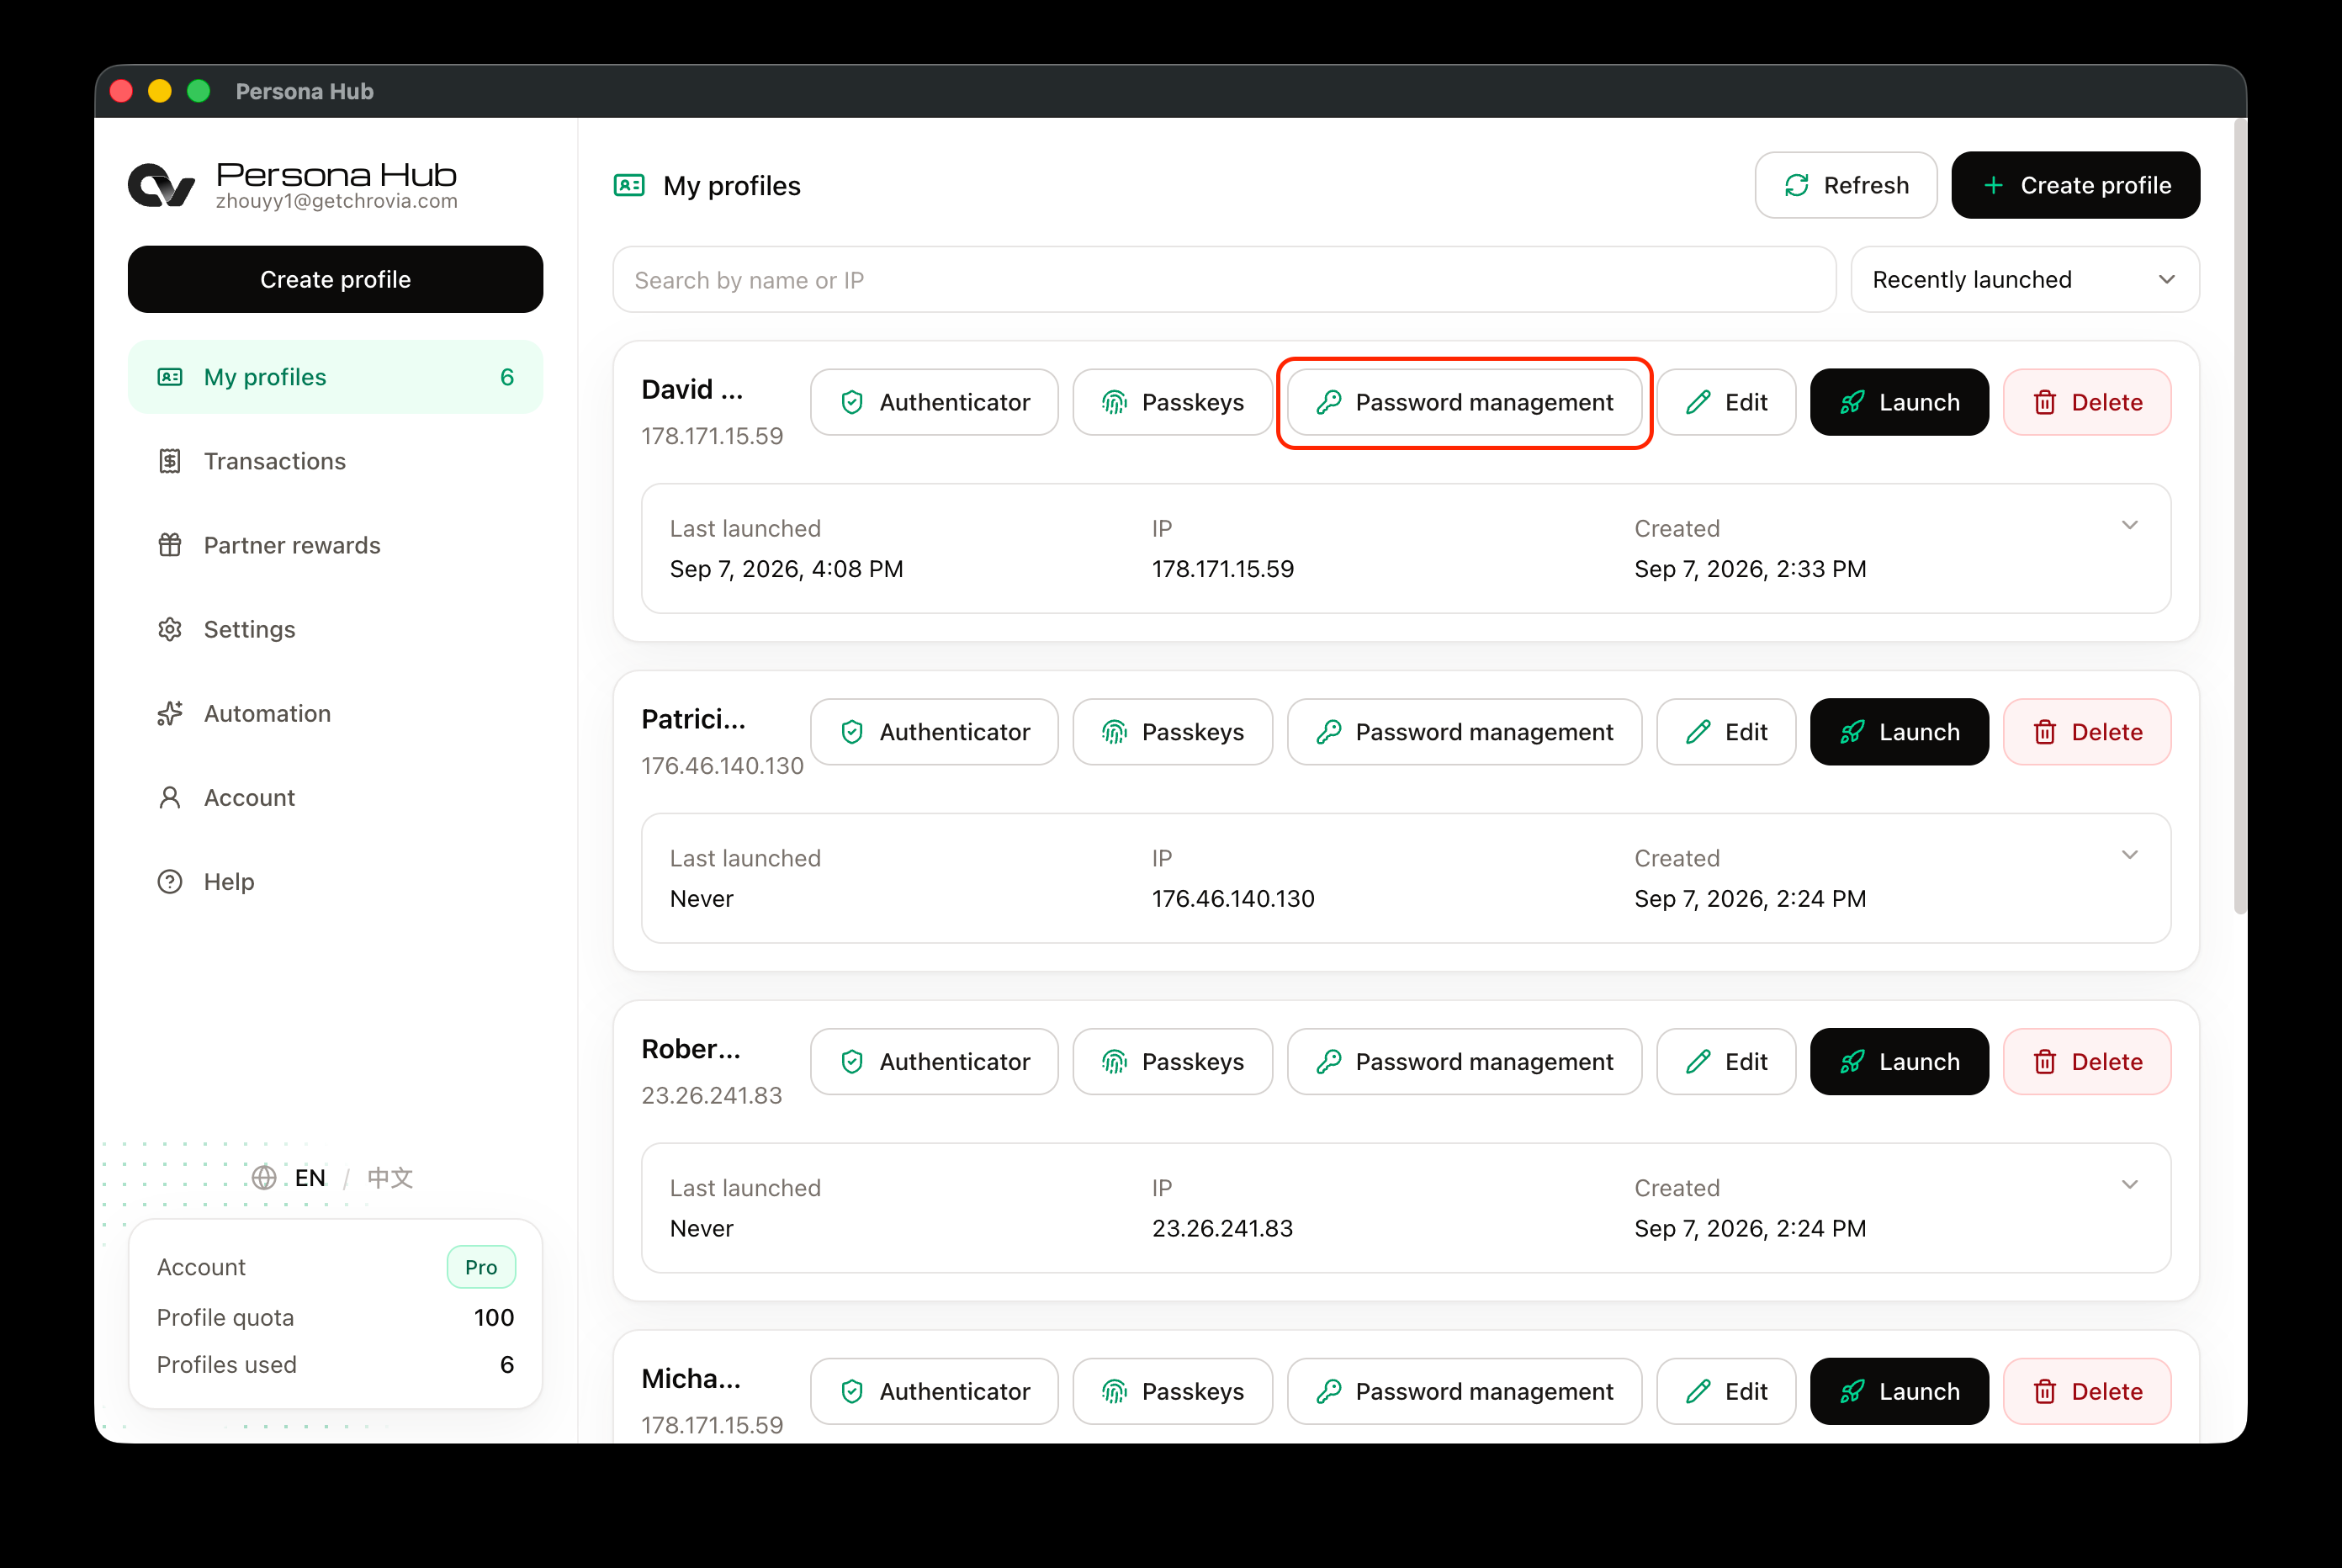The width and height of the screenshot is (2342, 1568).
Task: Delete the Michael profile
Action: 2087,1391
